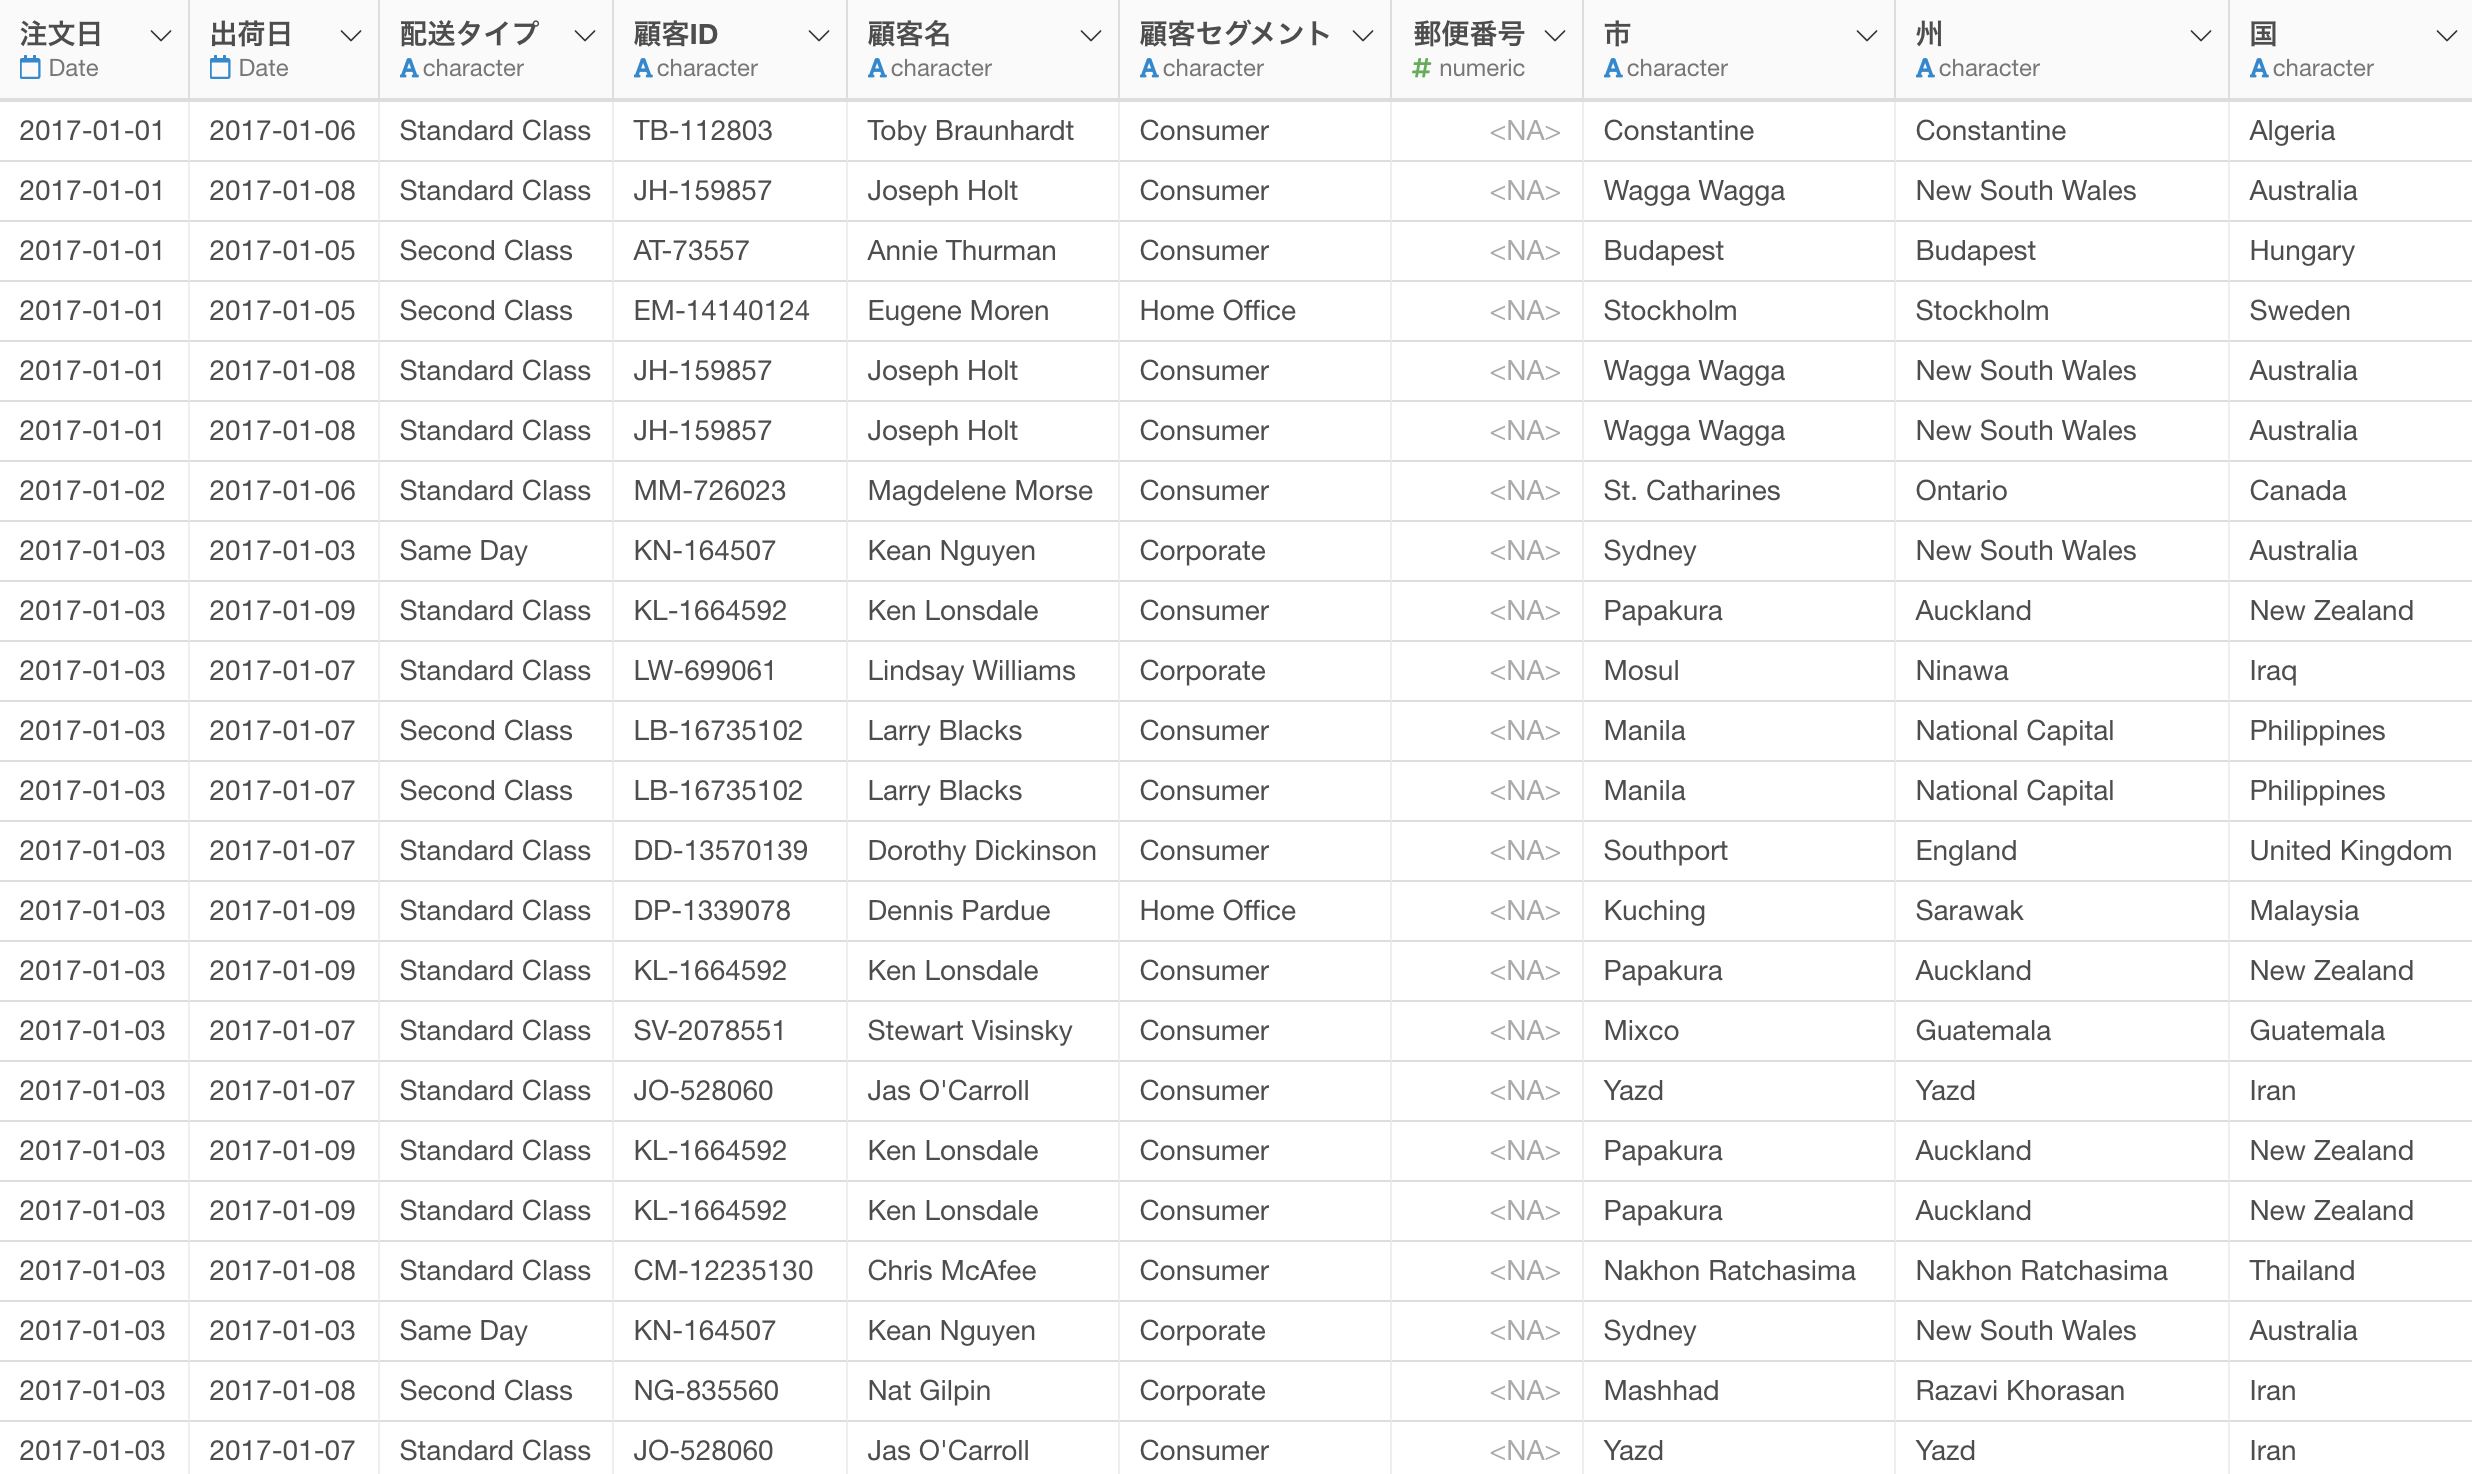Select the 顧客セグメント column header title
The width and height of the screenshot is (2472, 1474).
pyautogui.click(x=1235, y=34)
